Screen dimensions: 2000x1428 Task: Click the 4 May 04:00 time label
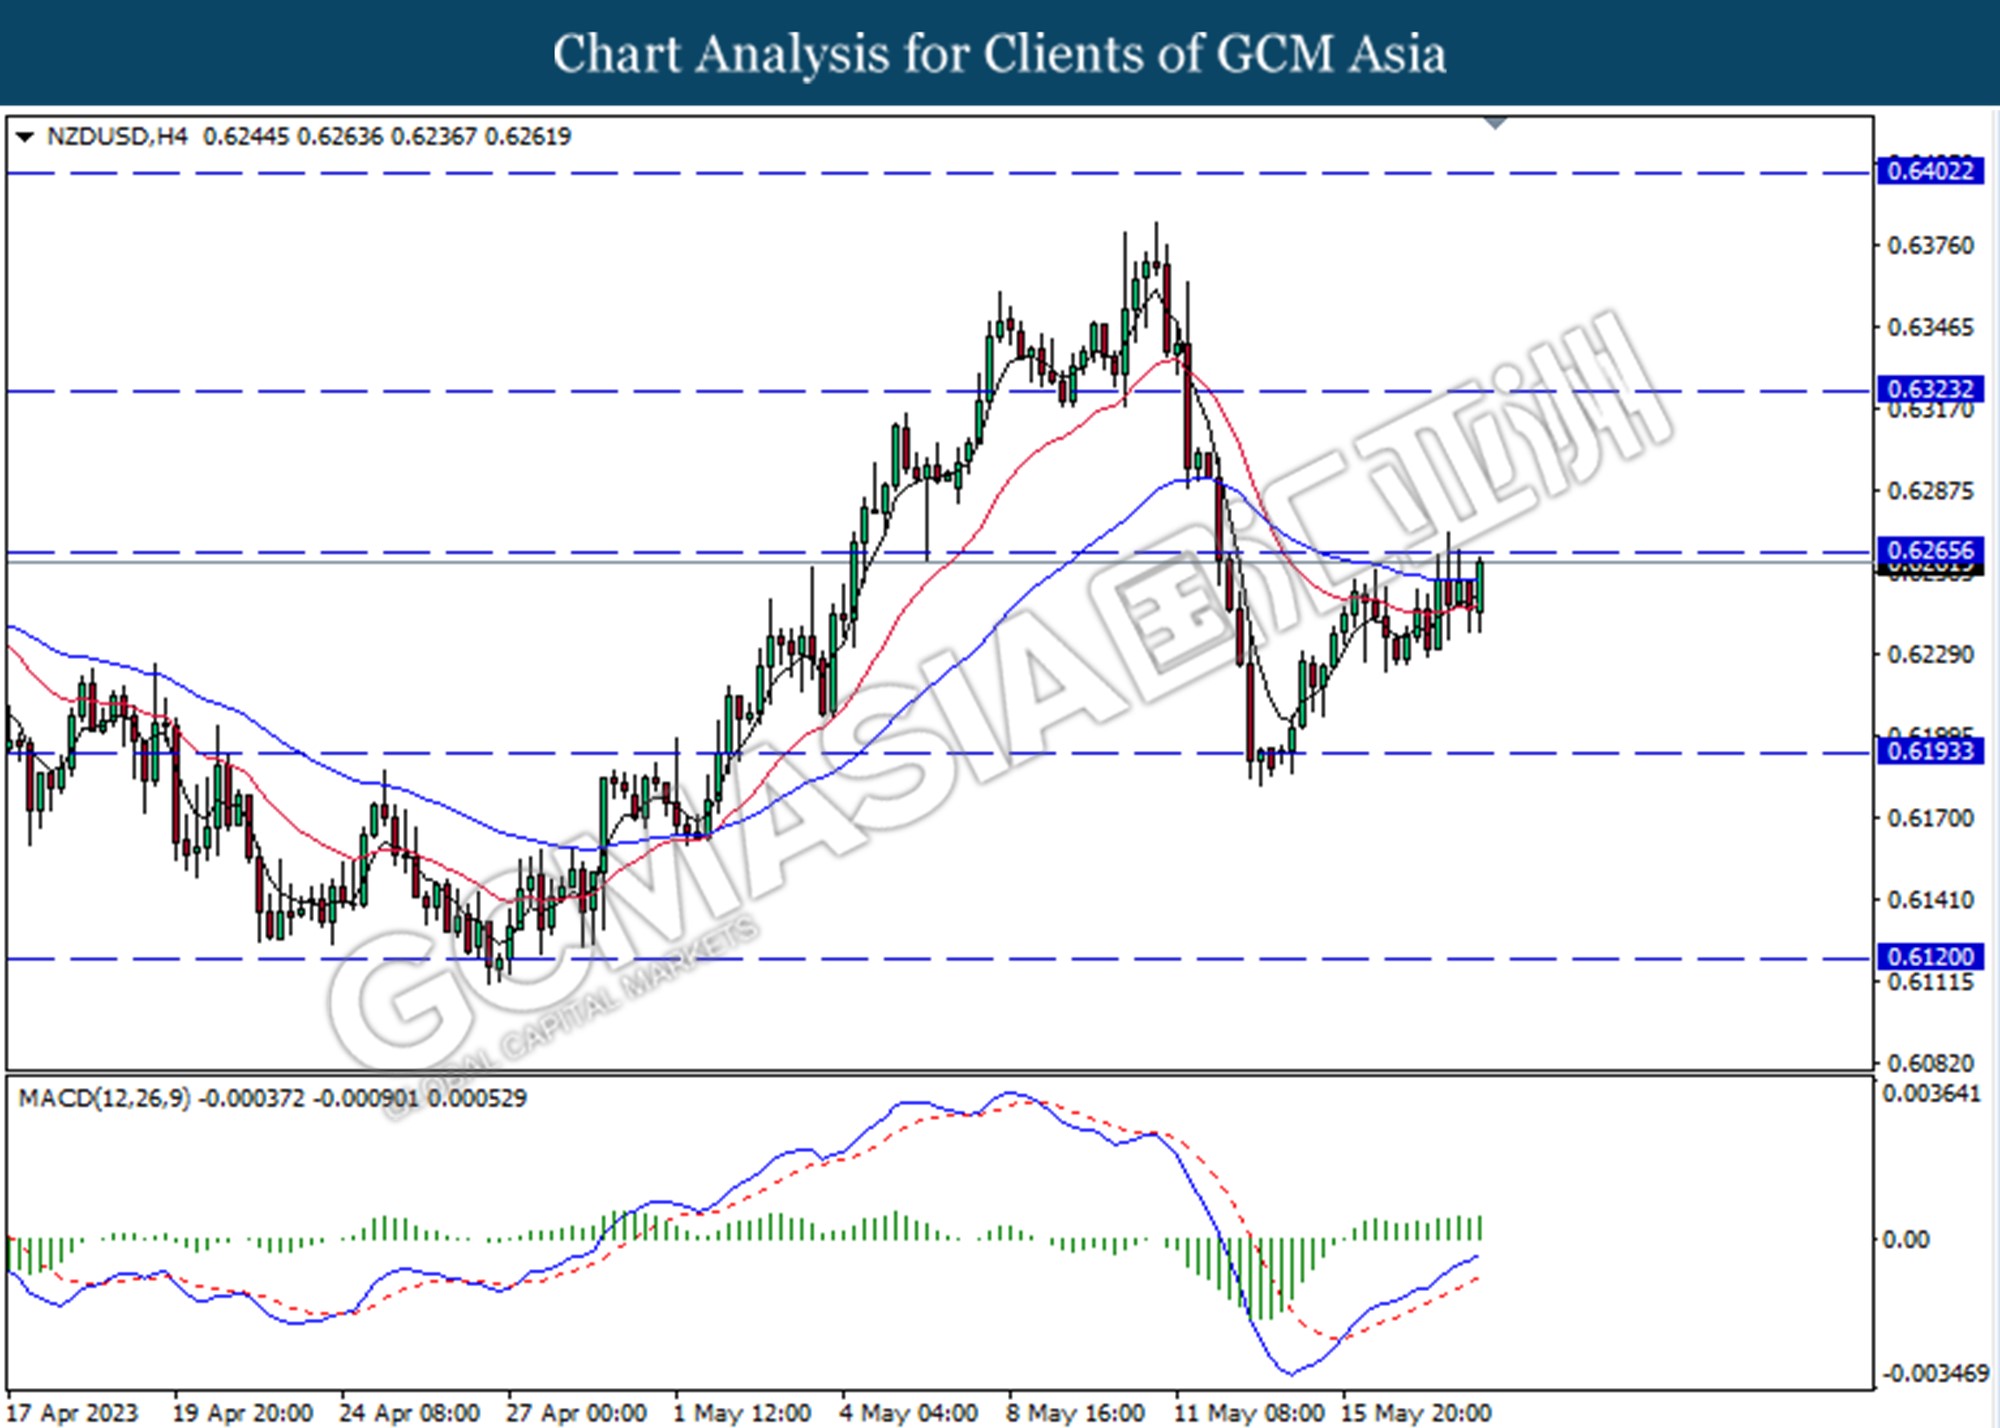[x=909, y=1414]
